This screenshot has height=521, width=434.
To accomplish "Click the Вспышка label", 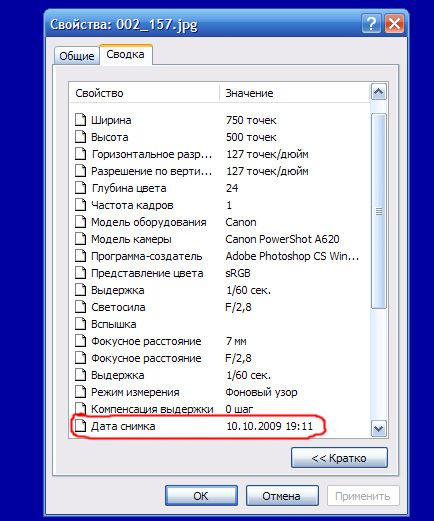I will [x=114, y=324].
